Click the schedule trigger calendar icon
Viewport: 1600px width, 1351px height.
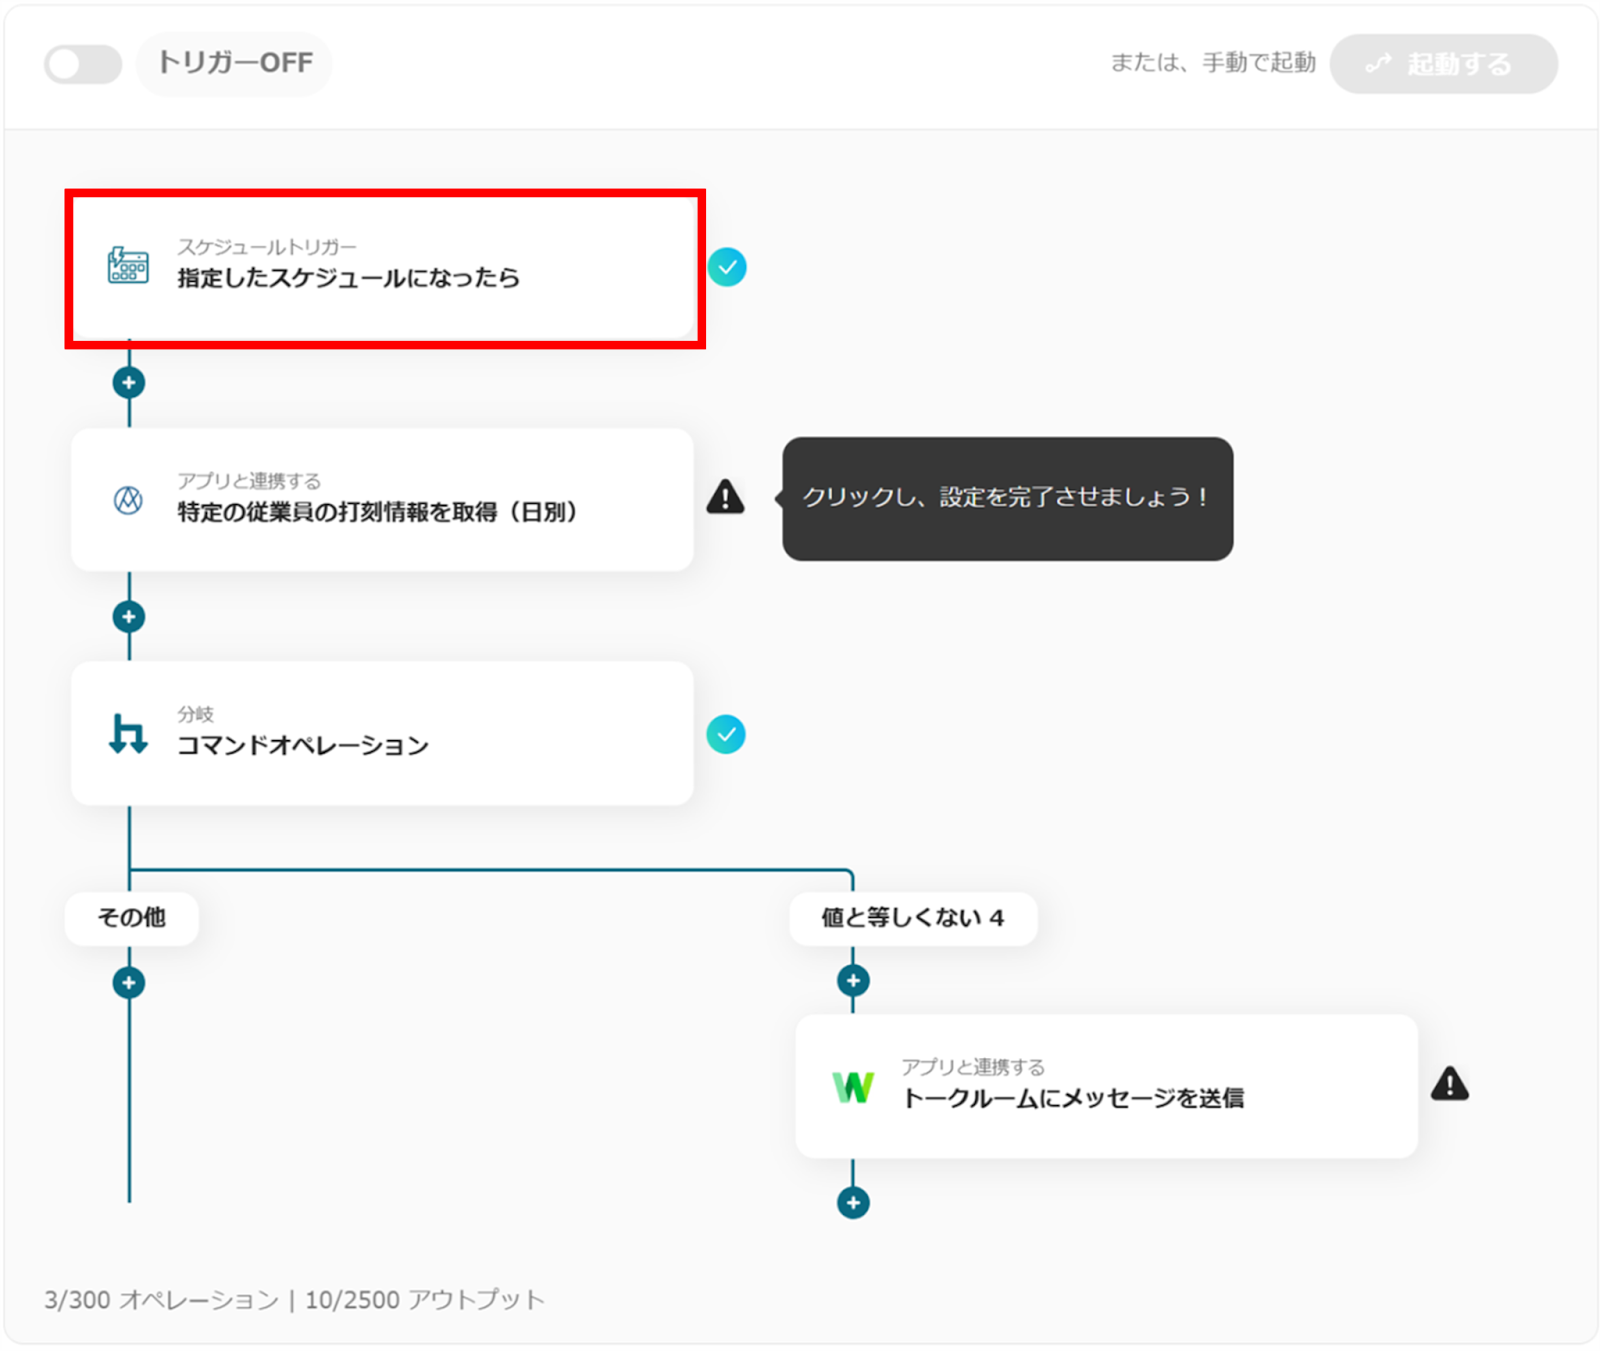[128, 266]
